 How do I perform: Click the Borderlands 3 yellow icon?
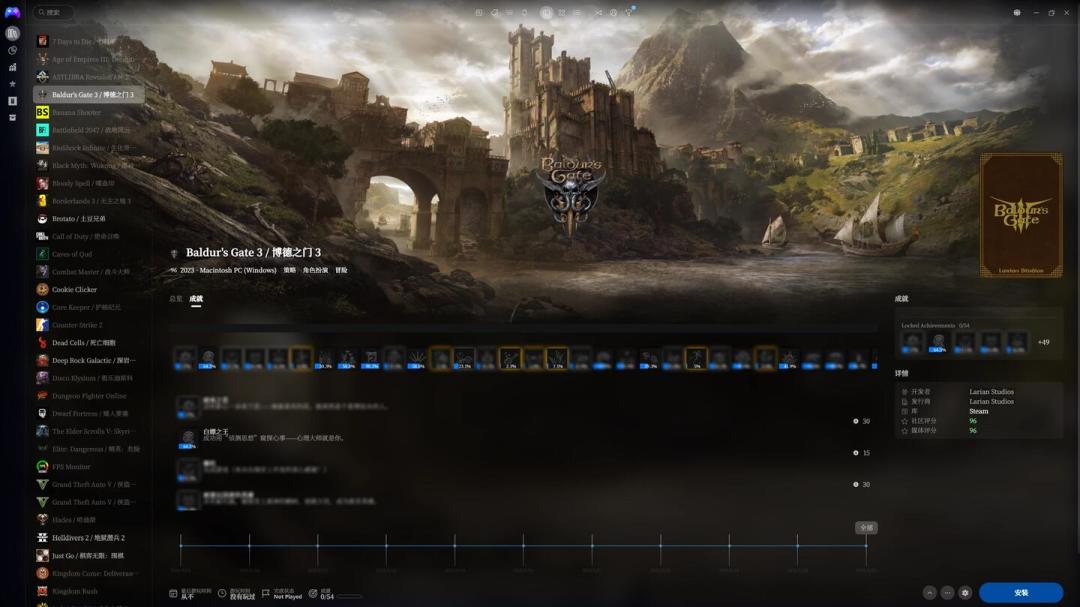tap(42, 200)
